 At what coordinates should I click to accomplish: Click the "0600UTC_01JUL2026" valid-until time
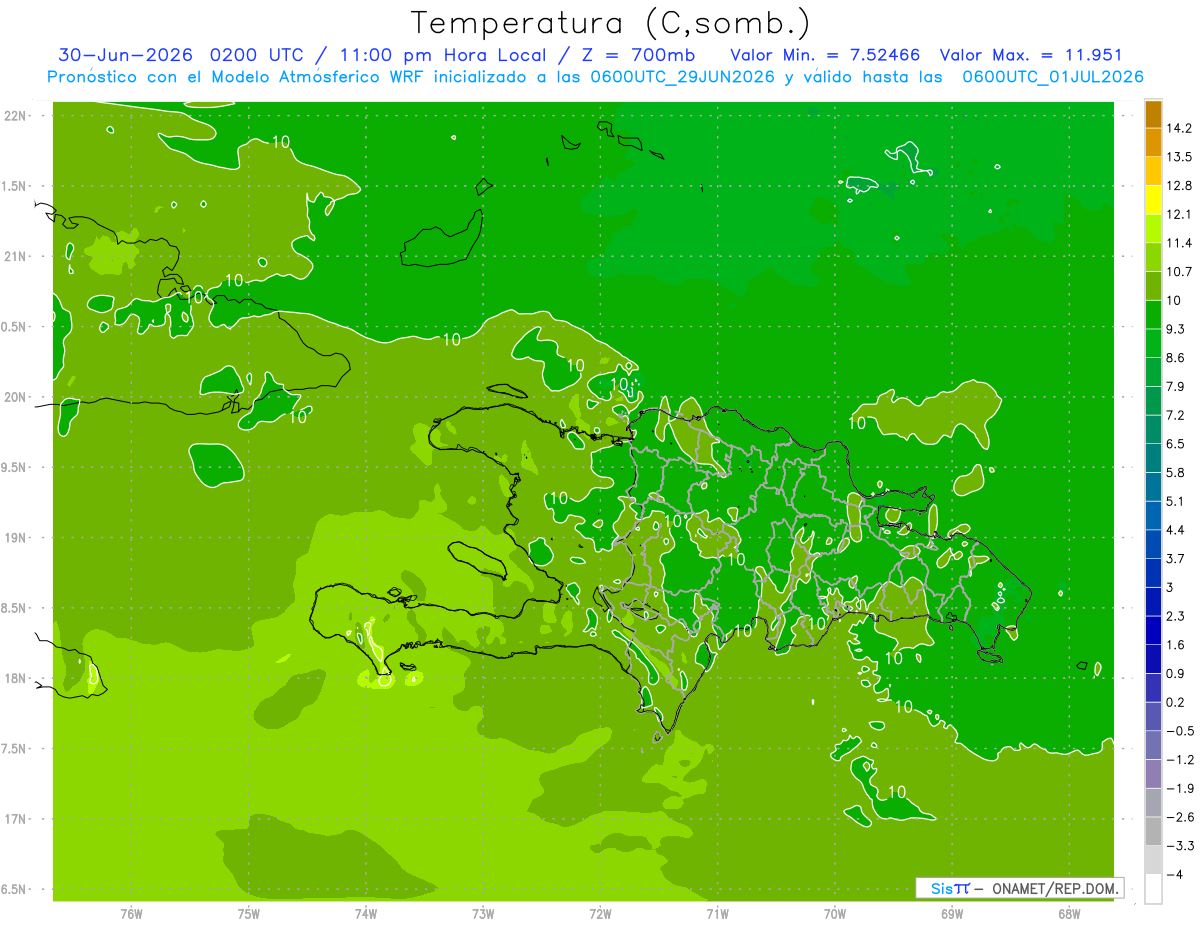click(1053, 77)
